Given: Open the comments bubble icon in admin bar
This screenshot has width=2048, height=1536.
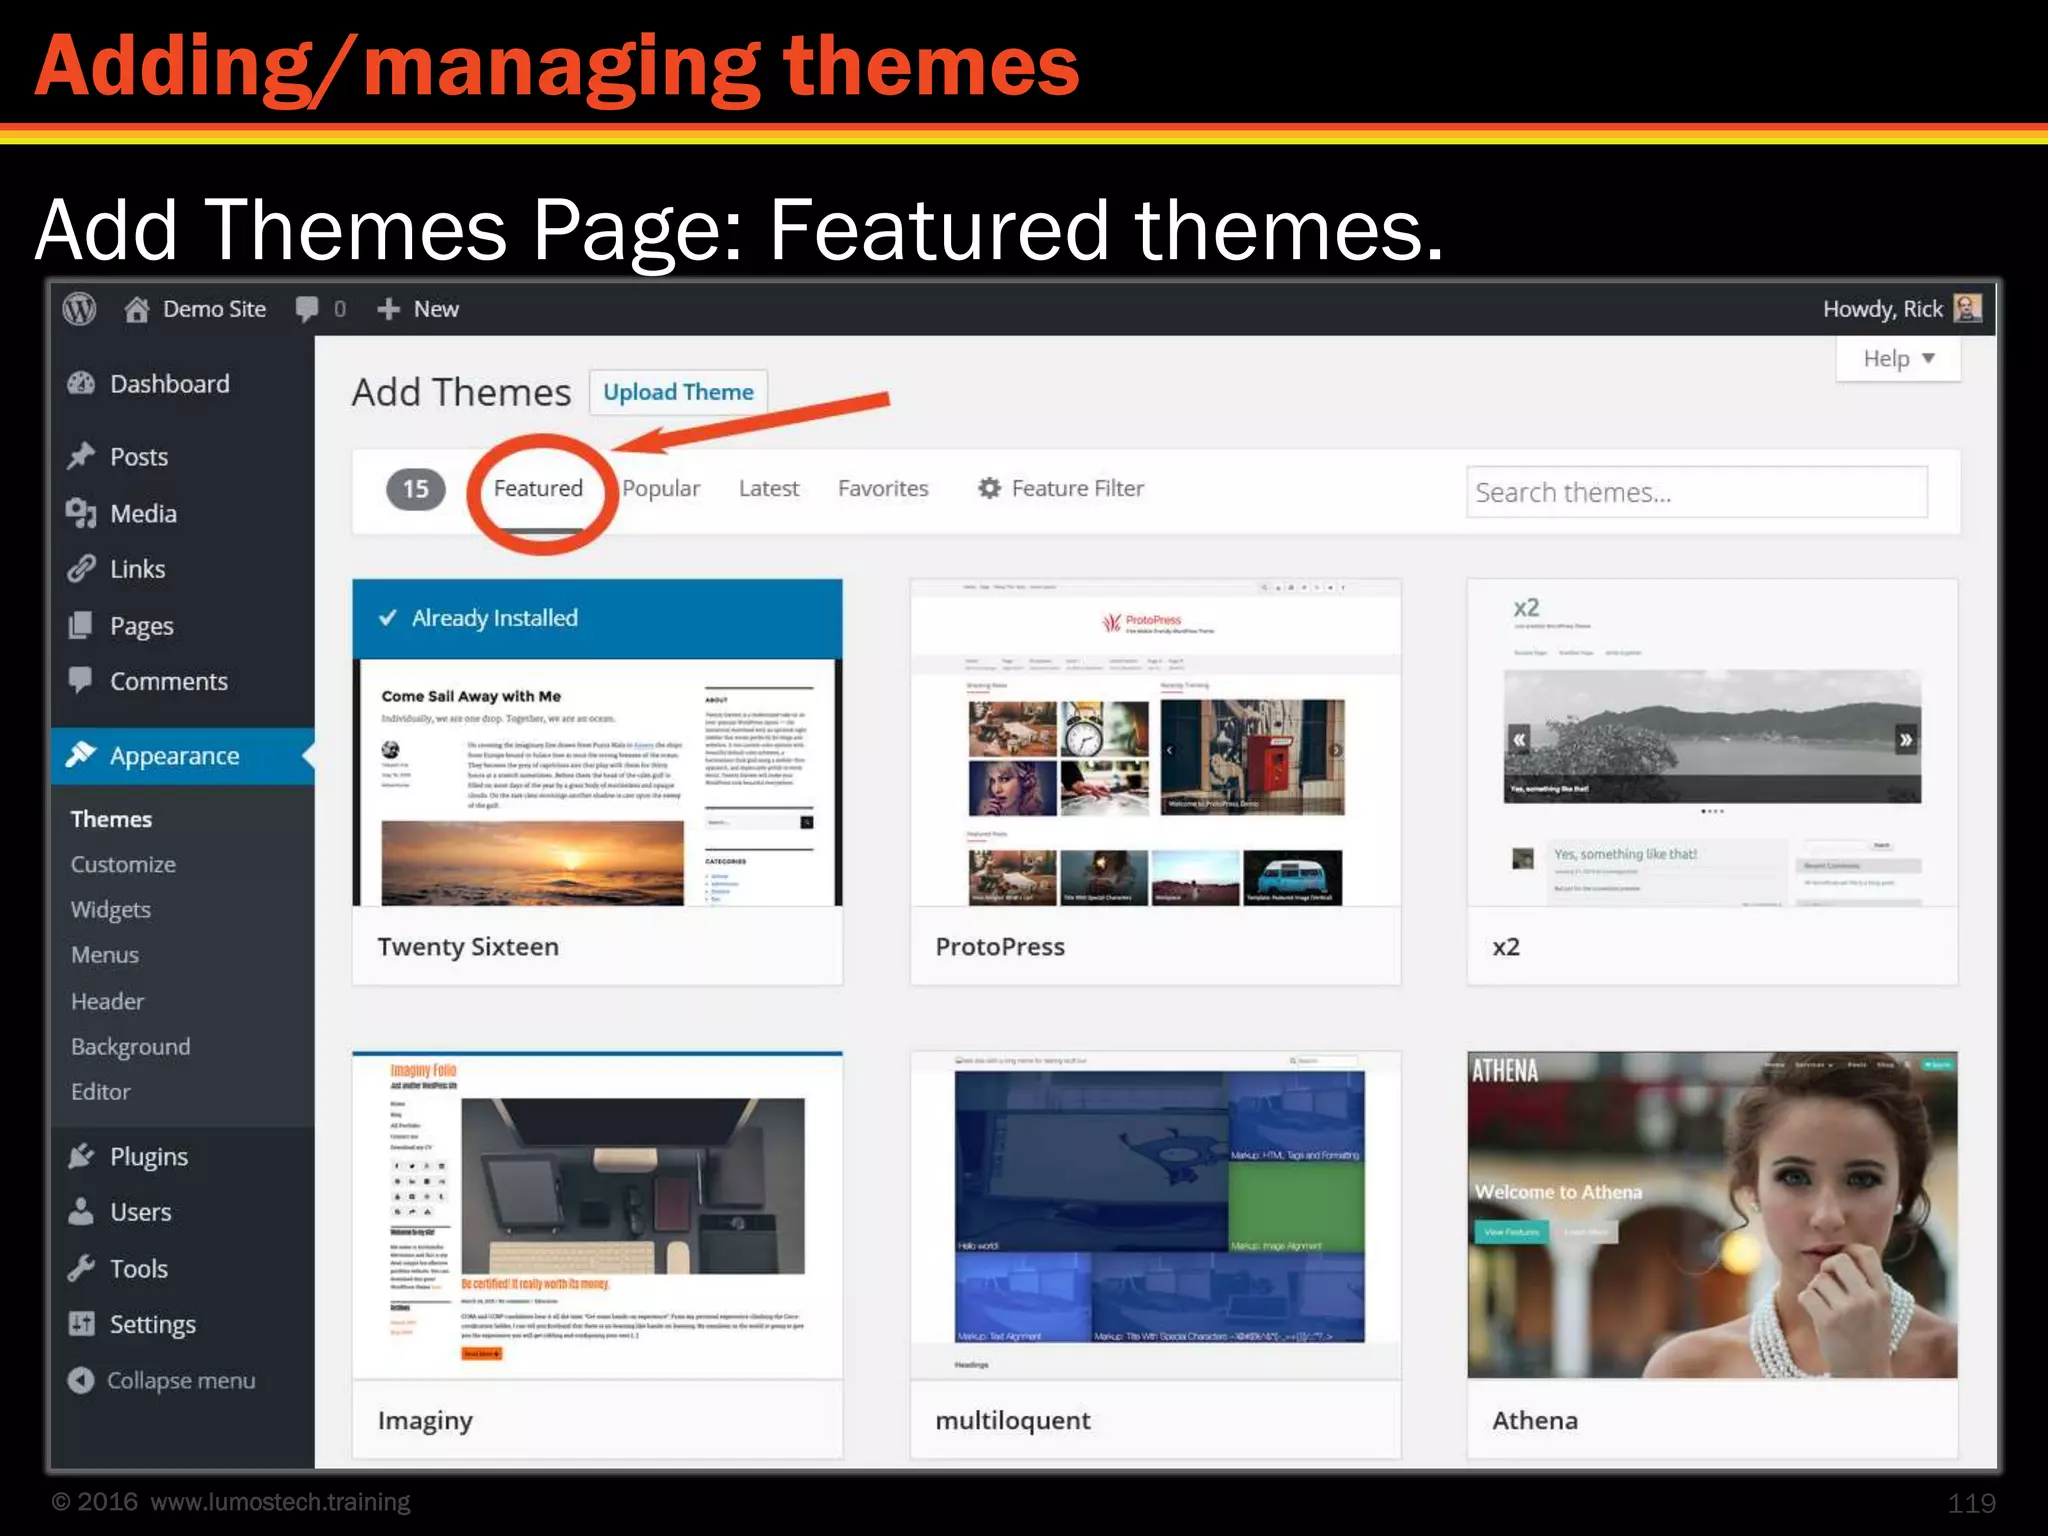Looking at the screenshot, I should click(307, 309).
